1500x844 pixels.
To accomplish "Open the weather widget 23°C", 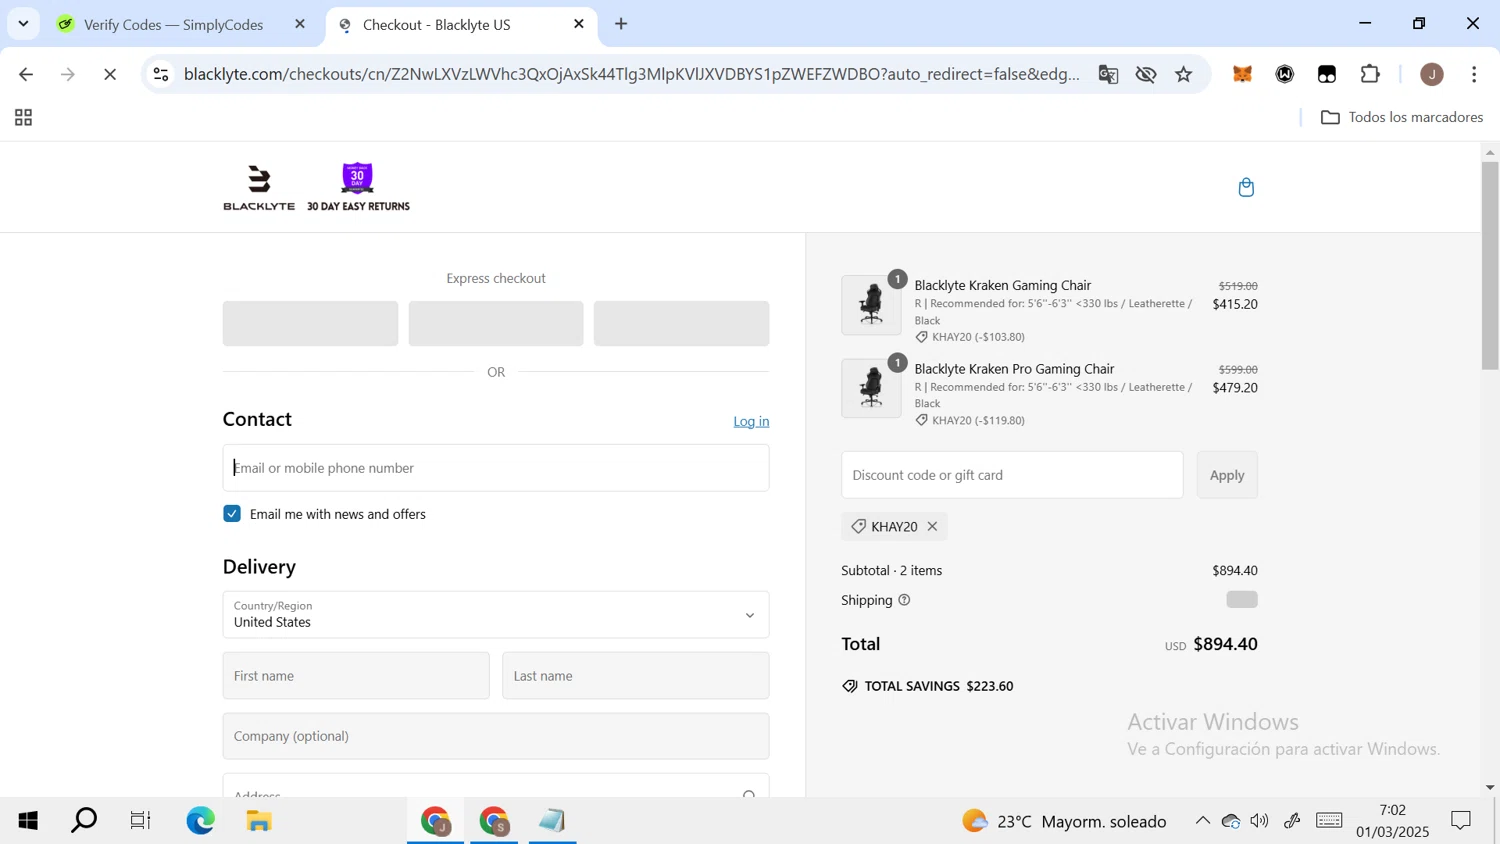I will pos(1065,821).
